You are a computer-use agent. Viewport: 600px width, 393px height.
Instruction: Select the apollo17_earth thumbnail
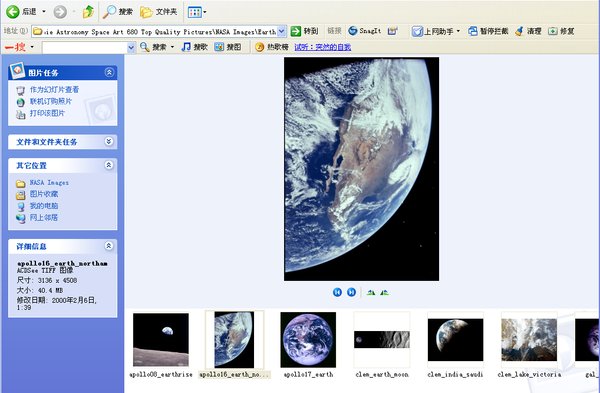[308, 340]
